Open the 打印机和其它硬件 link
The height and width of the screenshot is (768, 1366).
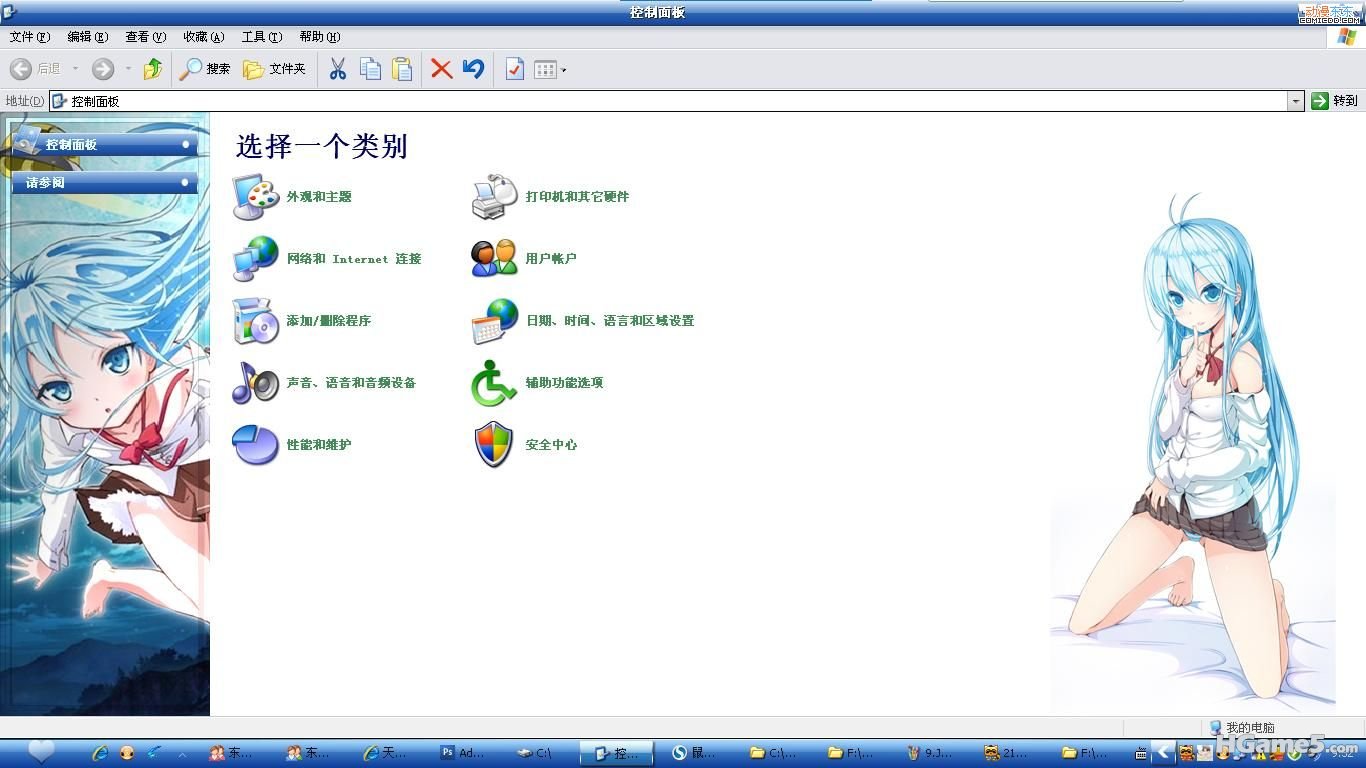click(578, 197)
